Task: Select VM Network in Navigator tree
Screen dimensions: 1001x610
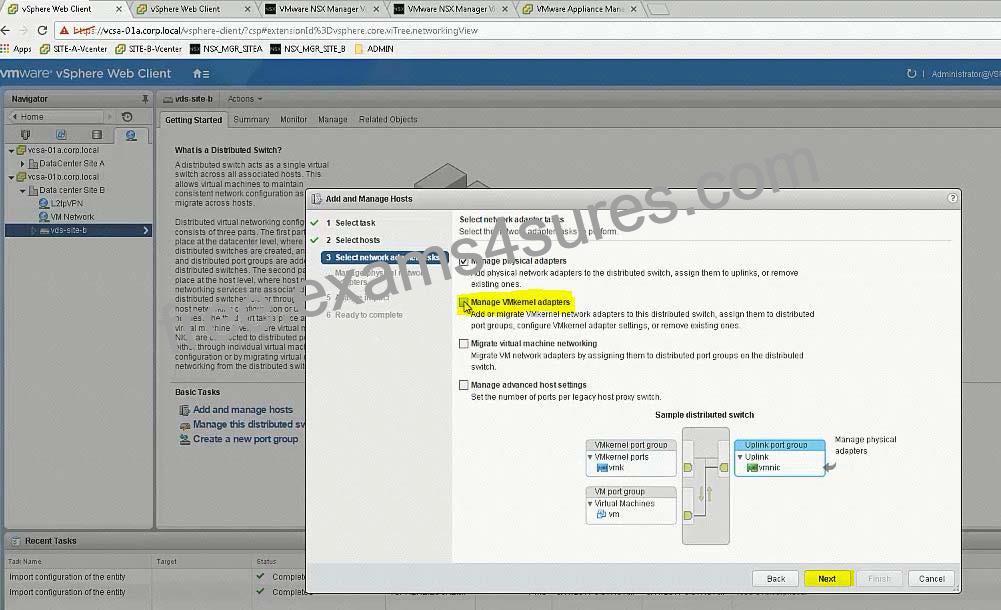Action: (x=72, y=217)
